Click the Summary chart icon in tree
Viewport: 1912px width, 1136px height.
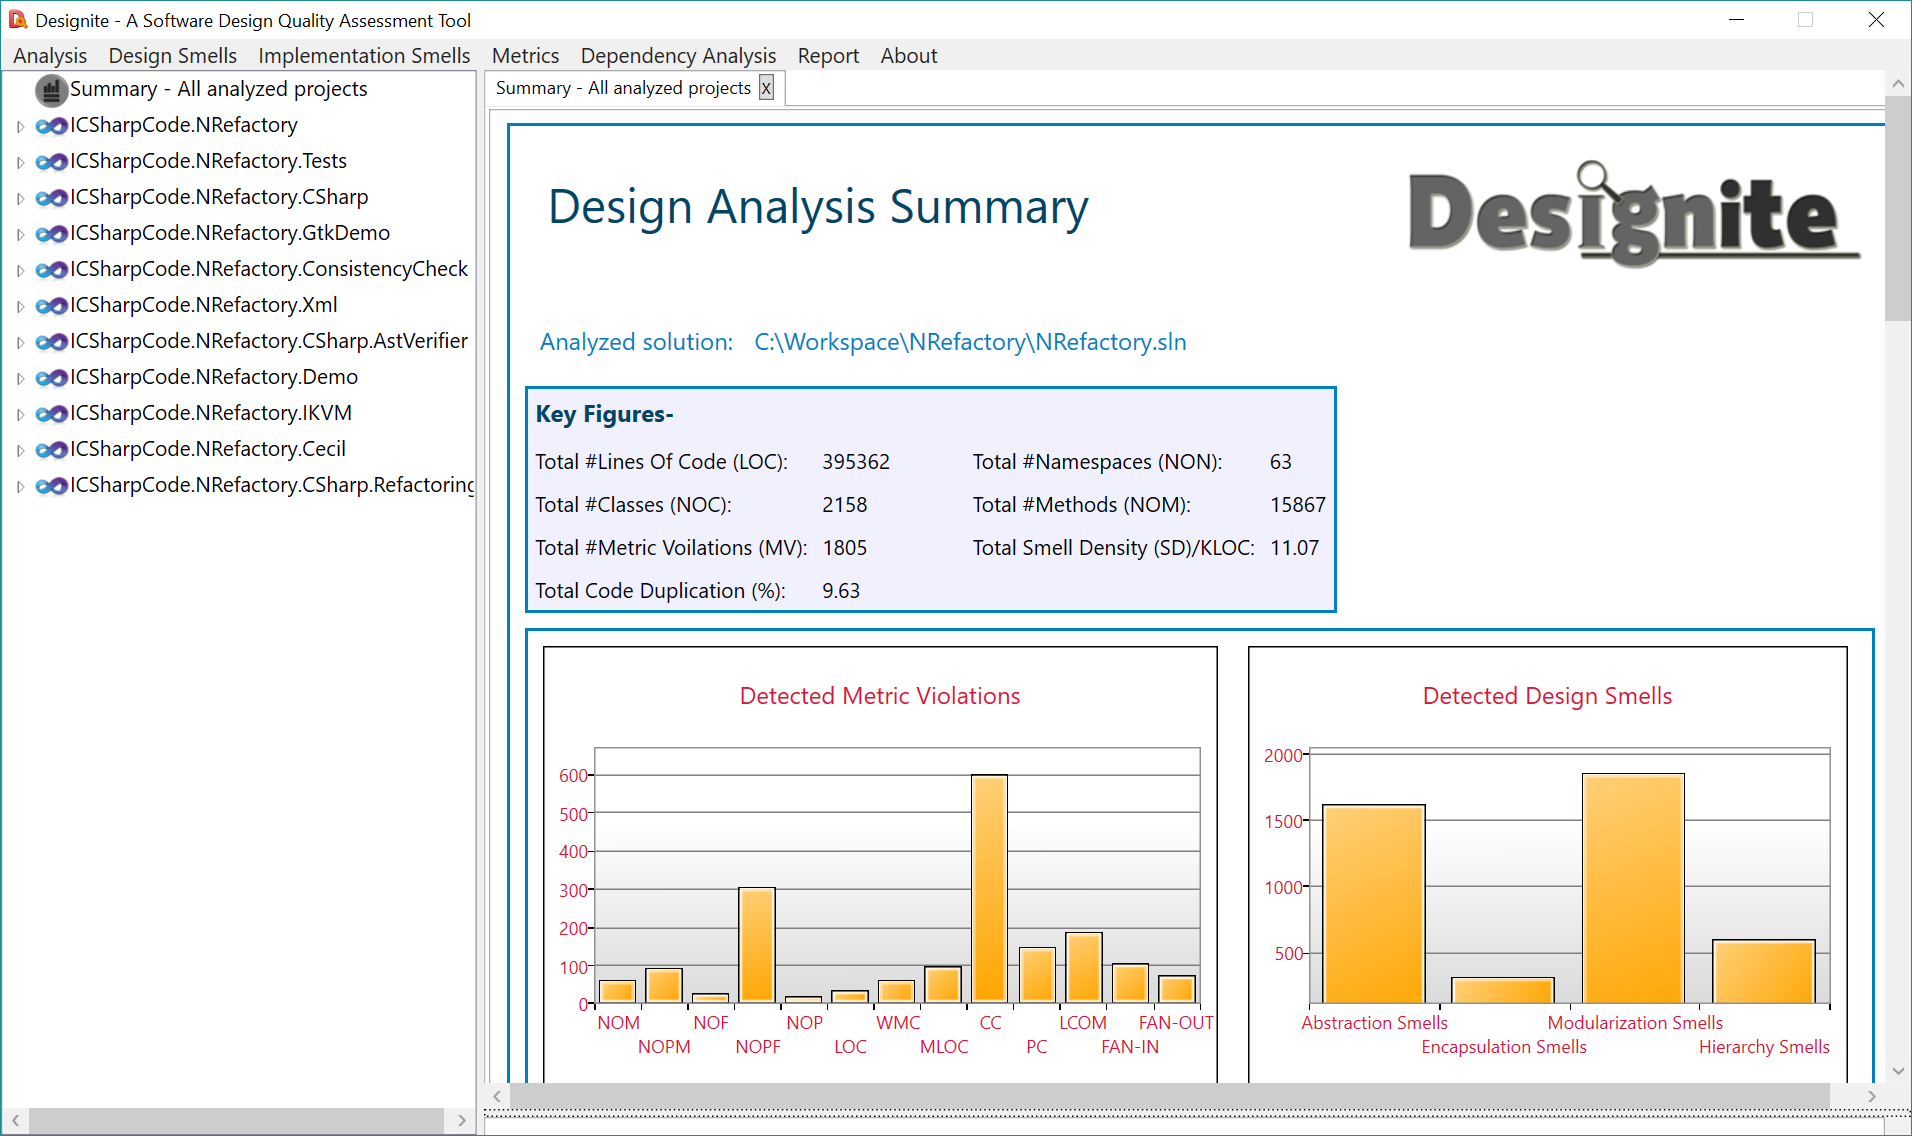pyautogui.click(x=51, y=90)
